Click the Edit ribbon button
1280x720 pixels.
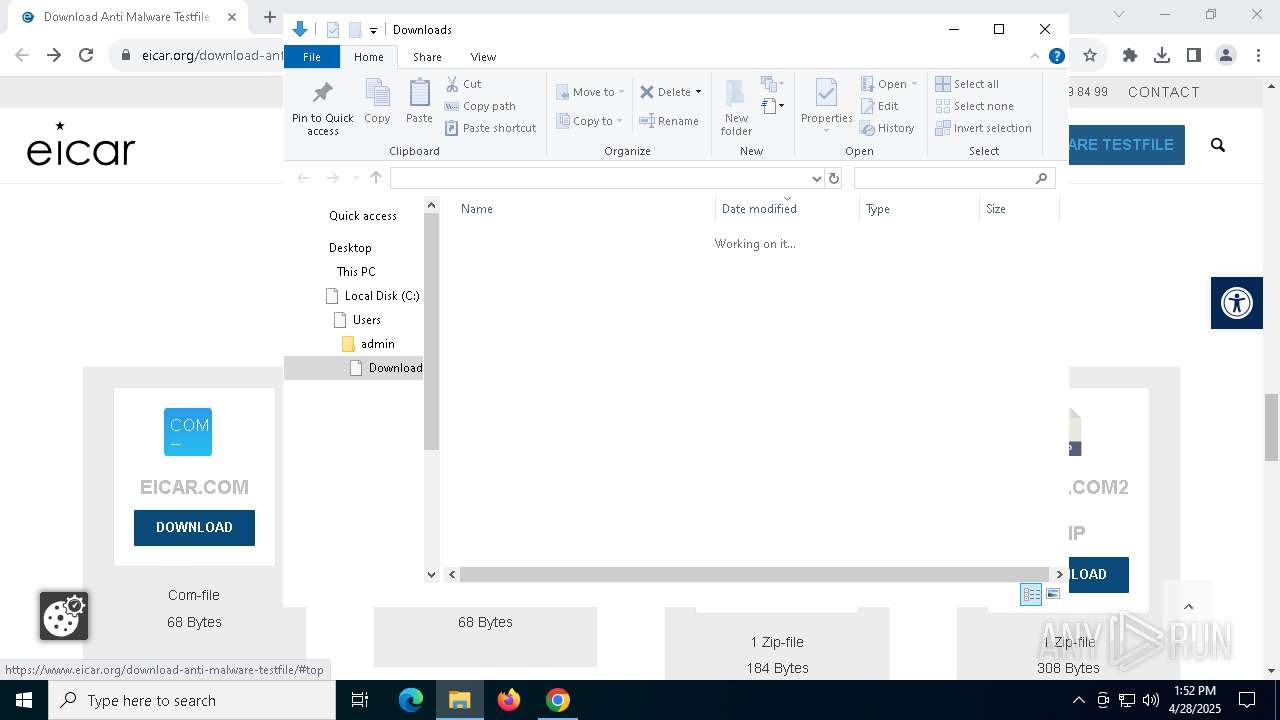(x=880, y=106)
